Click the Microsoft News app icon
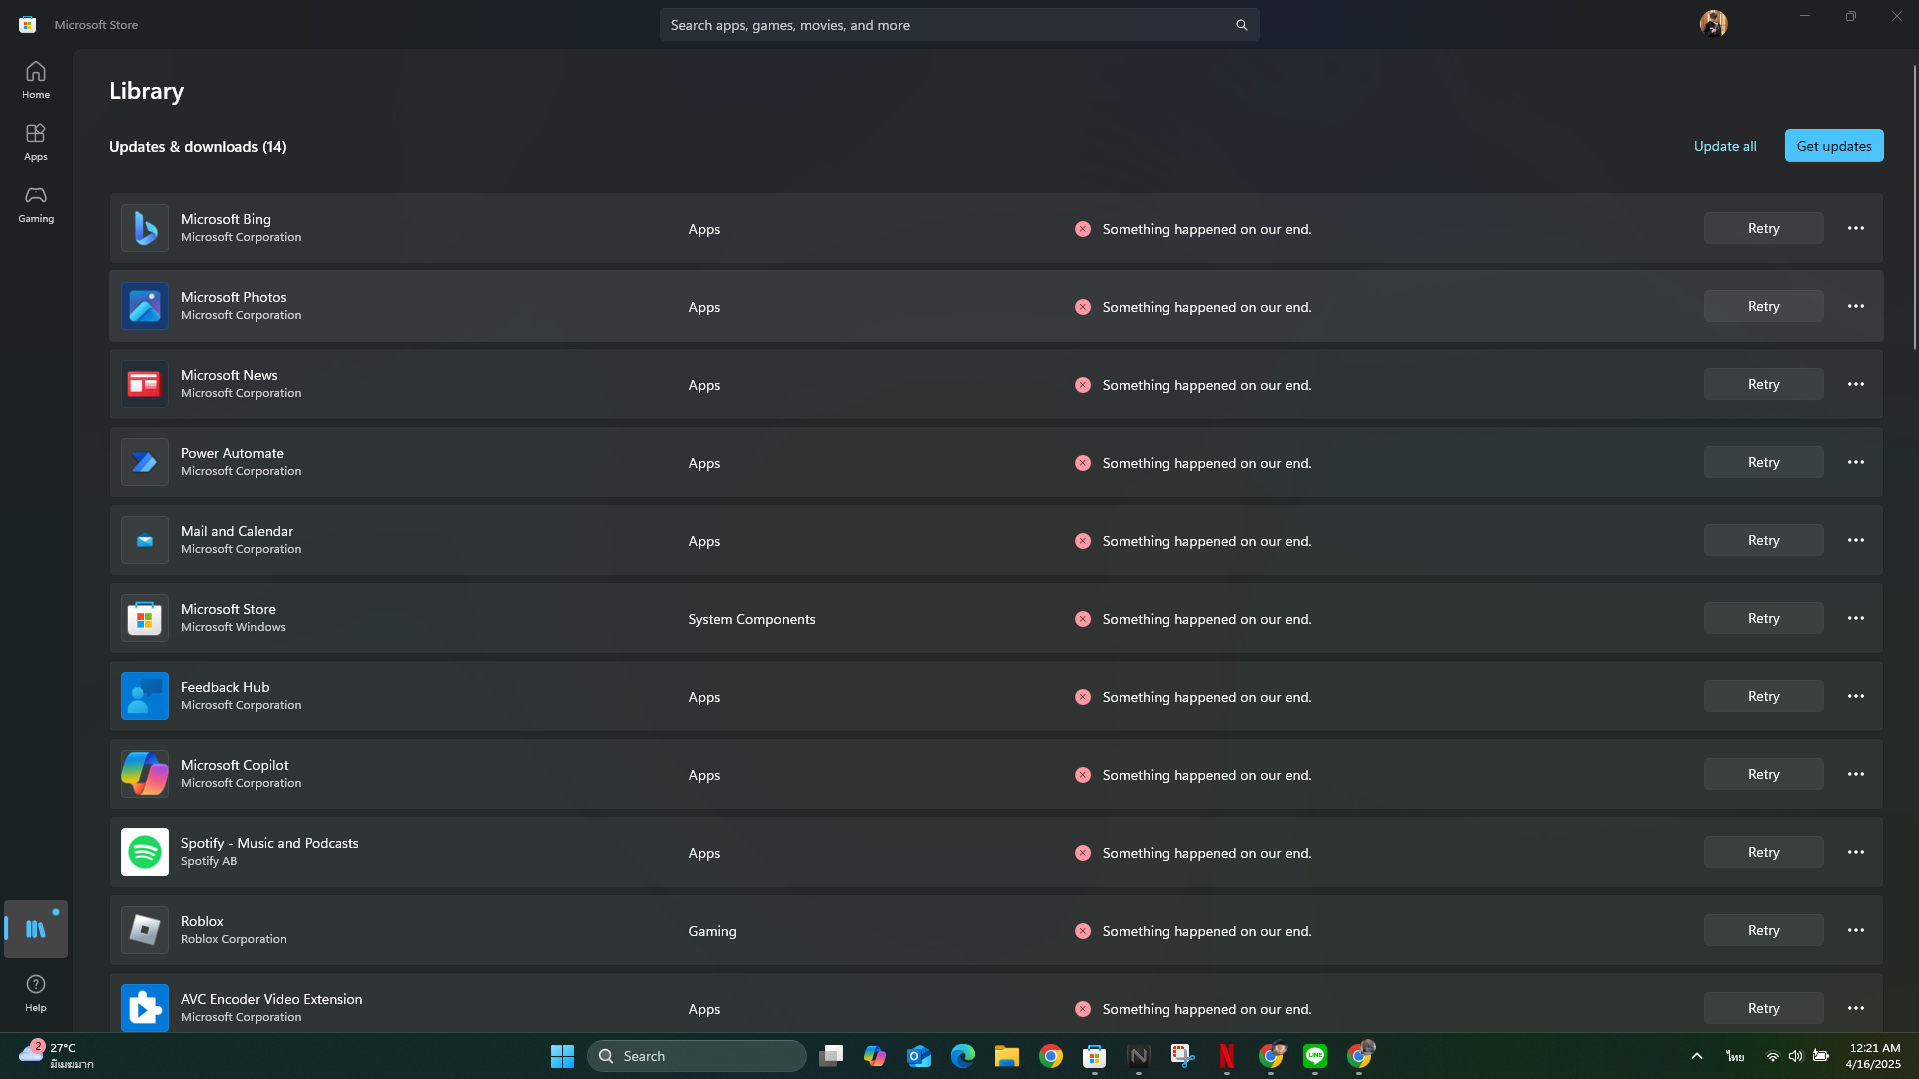 click(145, 384)
